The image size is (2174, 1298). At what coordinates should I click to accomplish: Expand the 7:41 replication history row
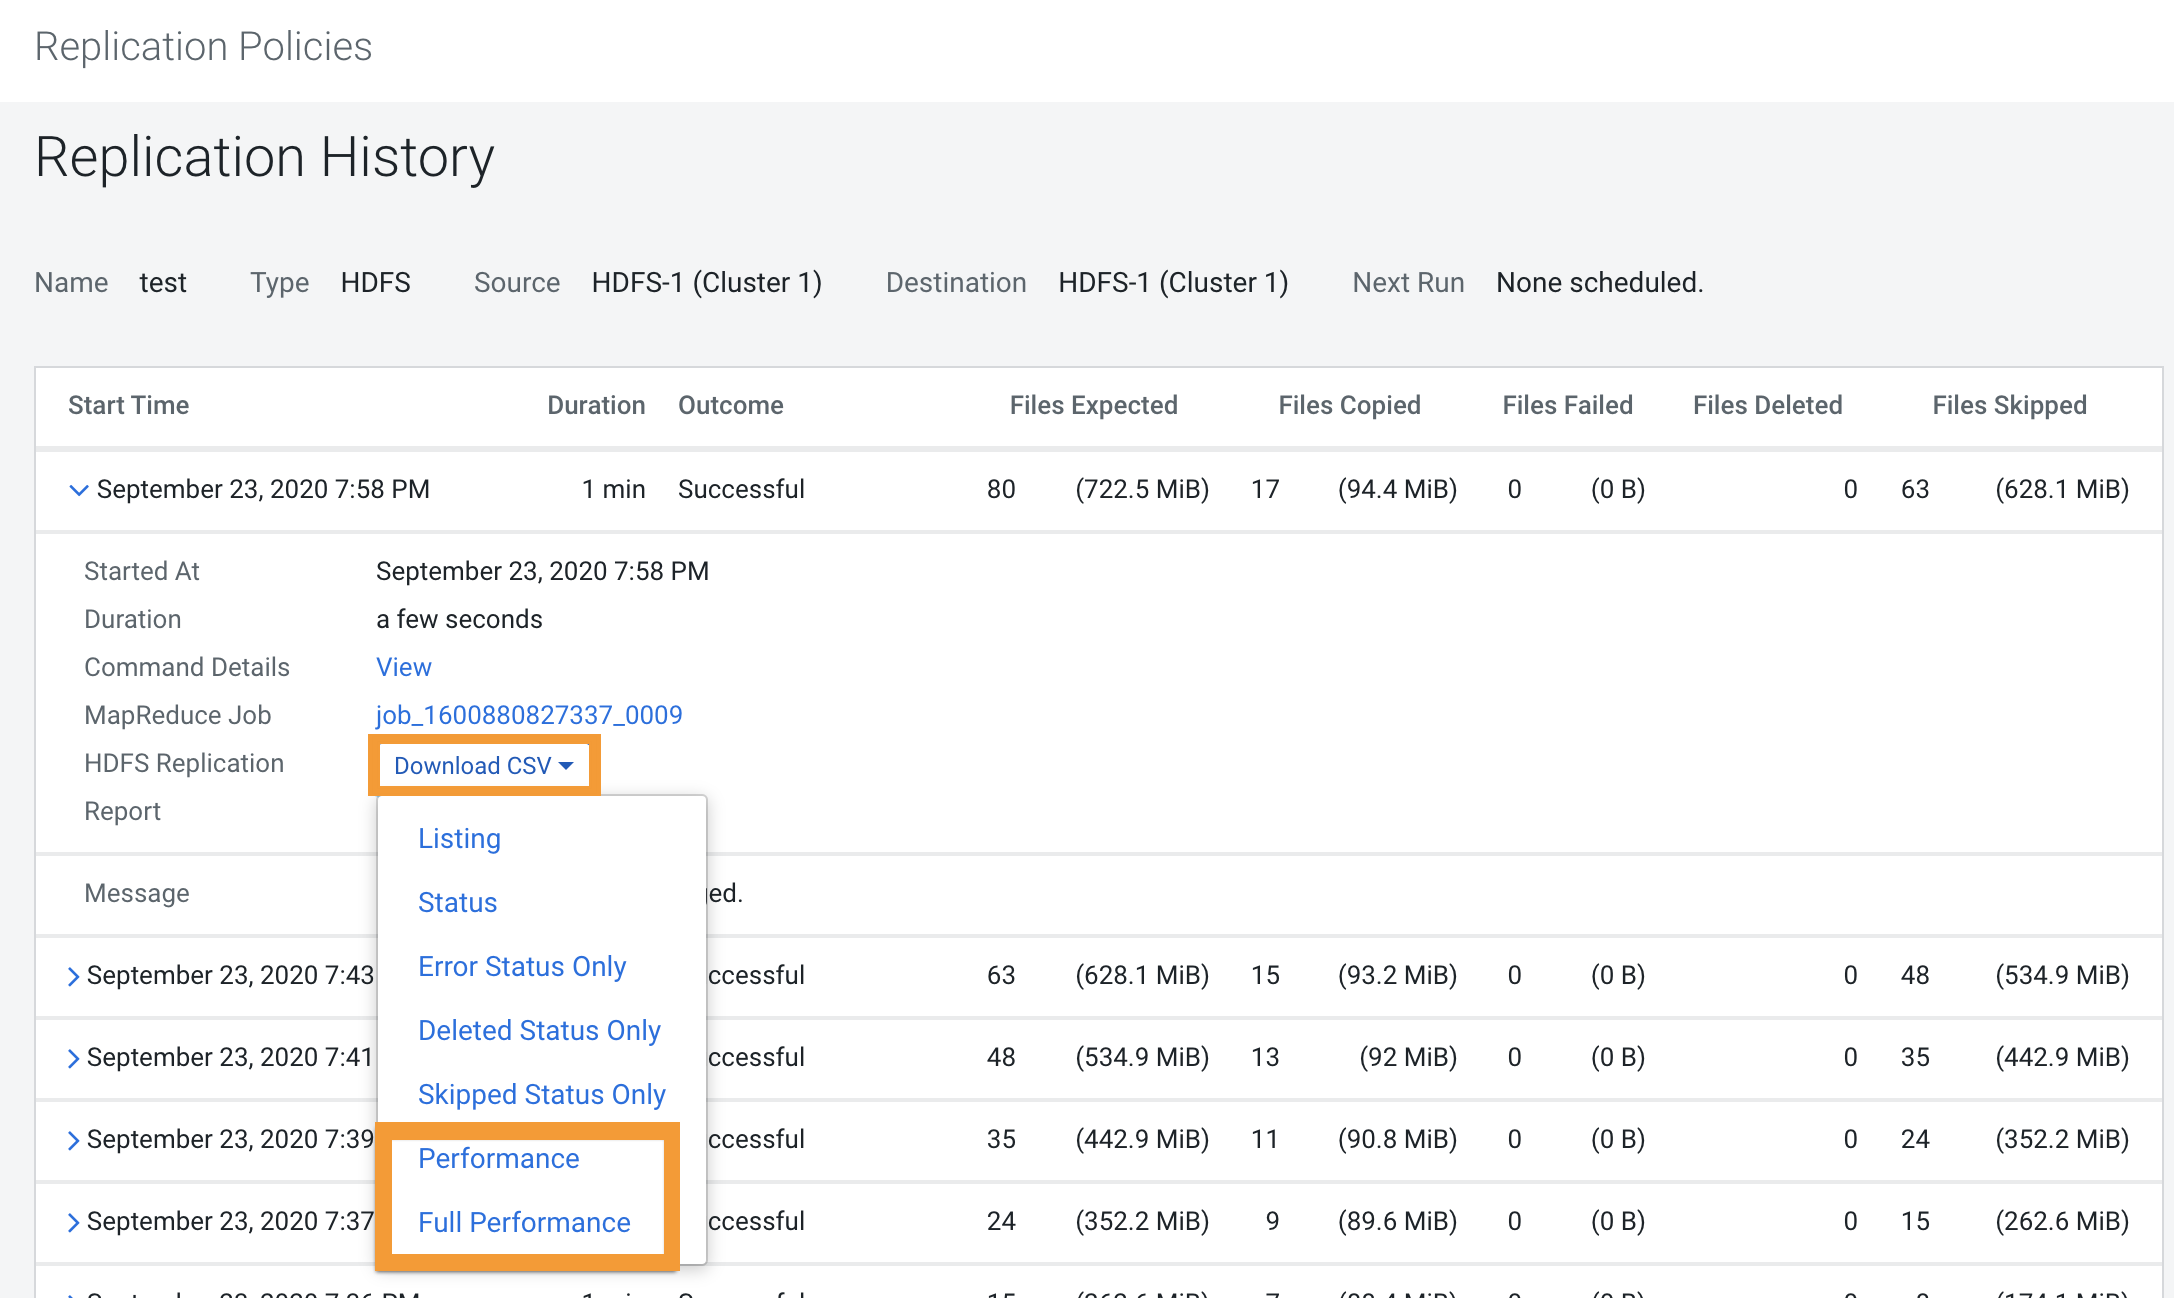[73, 1058]
